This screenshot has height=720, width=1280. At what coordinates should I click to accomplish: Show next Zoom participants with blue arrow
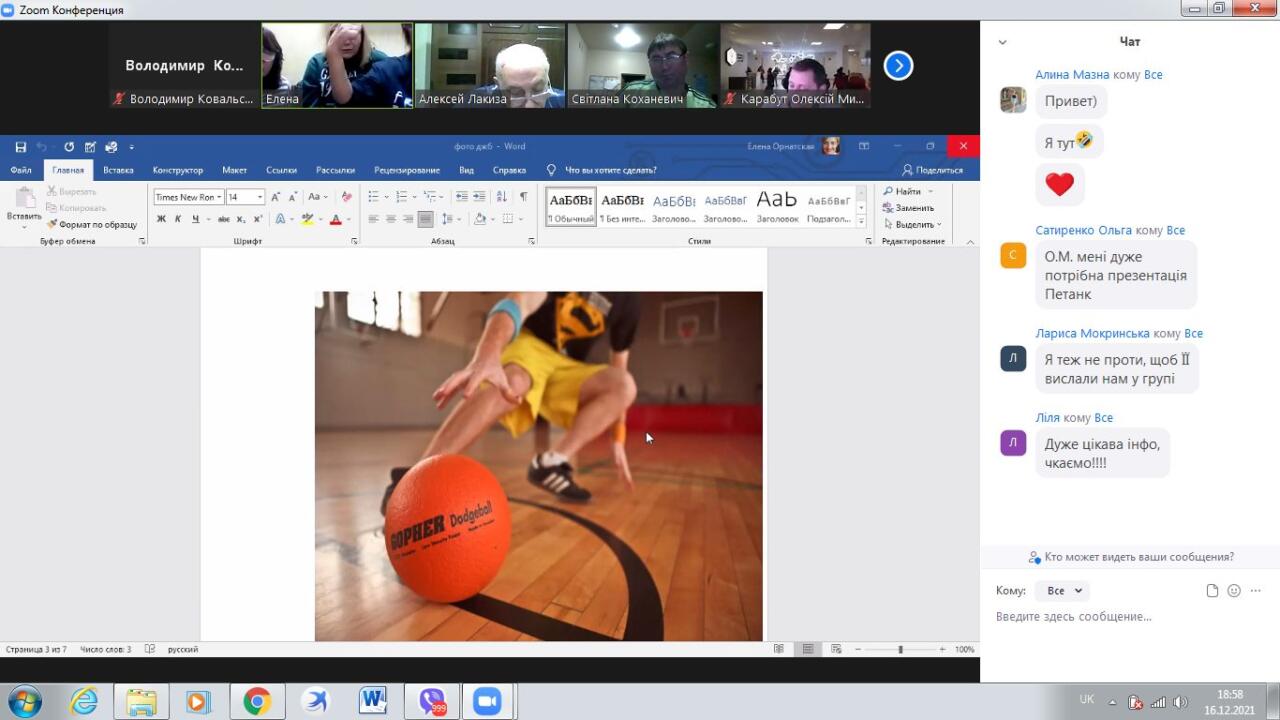click(898, 66)
